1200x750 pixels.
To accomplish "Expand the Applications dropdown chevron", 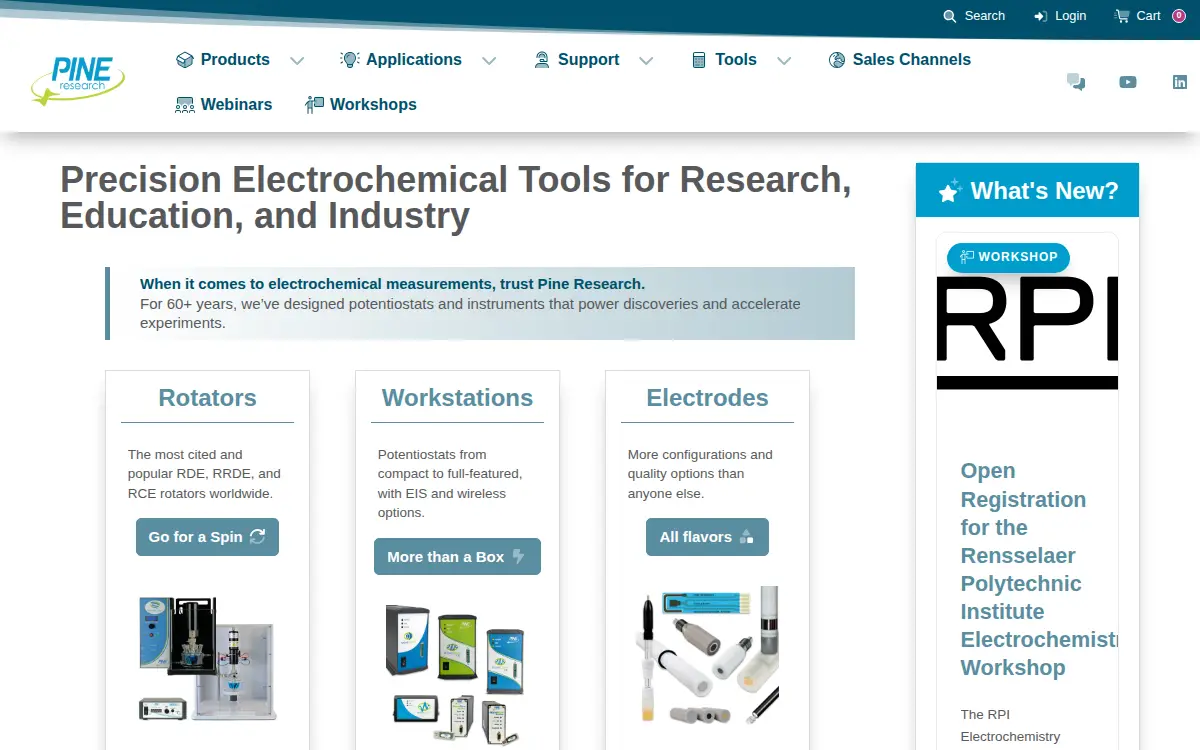I will [489, 61].
